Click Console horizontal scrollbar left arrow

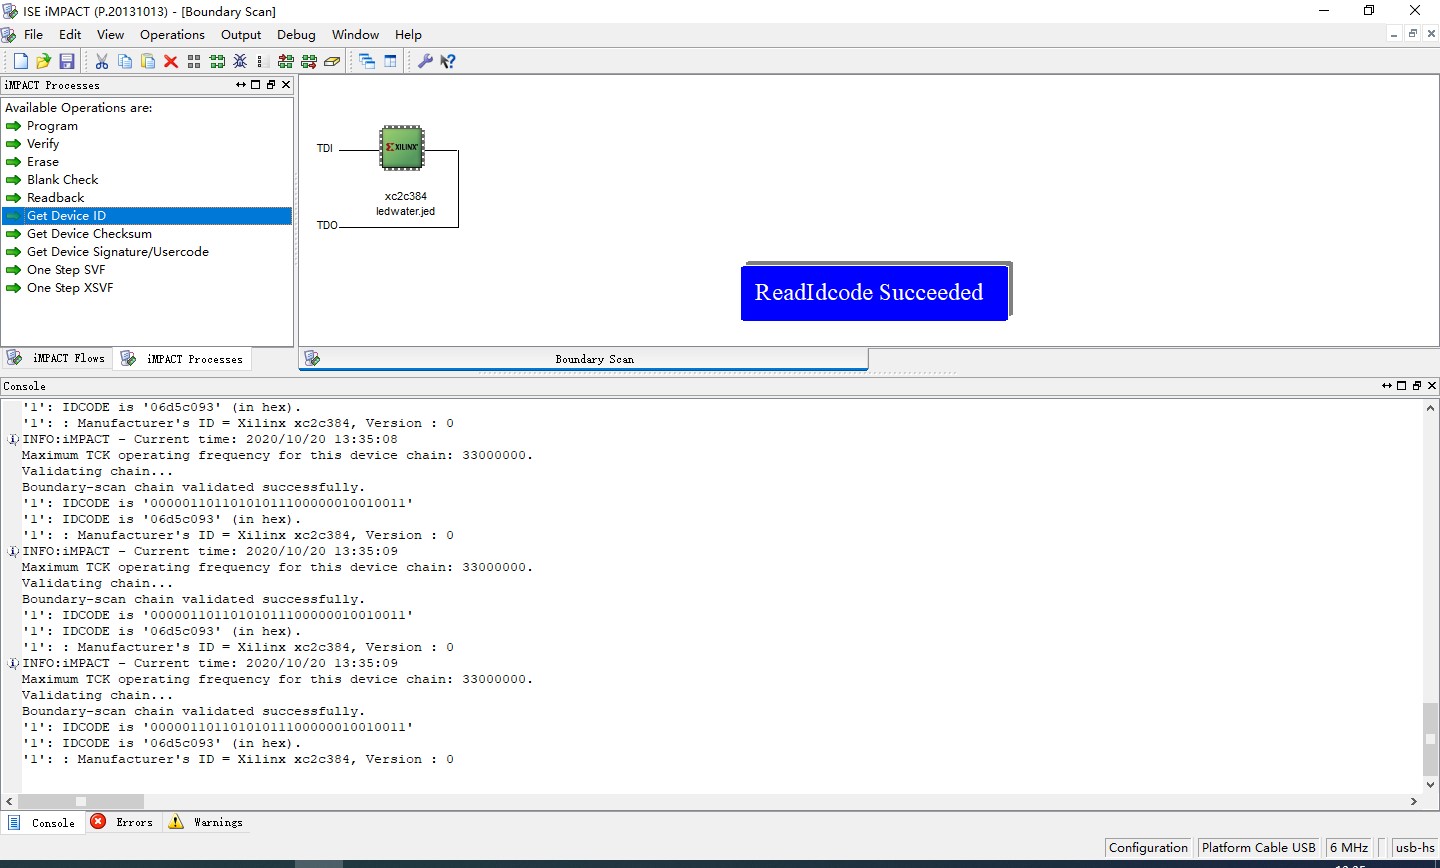coord(9,801)
